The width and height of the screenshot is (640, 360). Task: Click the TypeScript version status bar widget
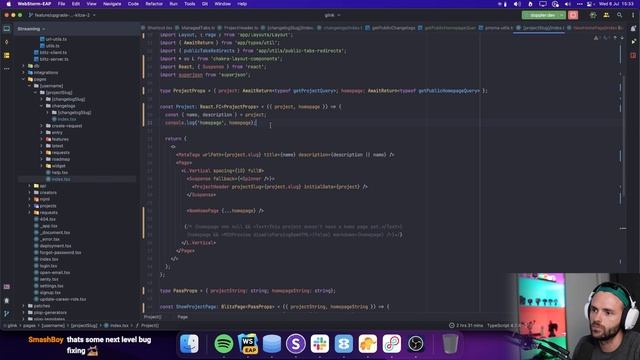[x=504, y=326]
